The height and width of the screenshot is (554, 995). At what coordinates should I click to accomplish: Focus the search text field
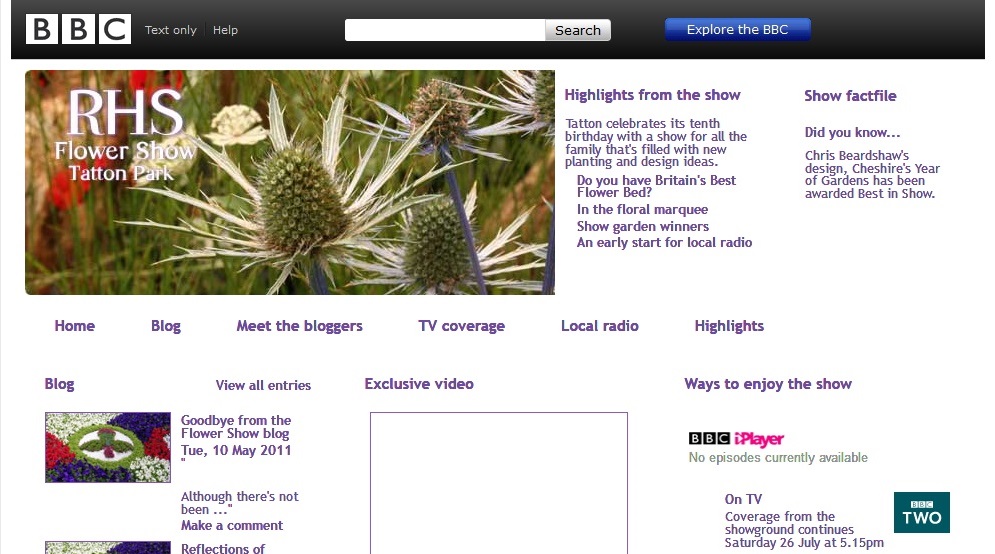[x=445, y=30]
